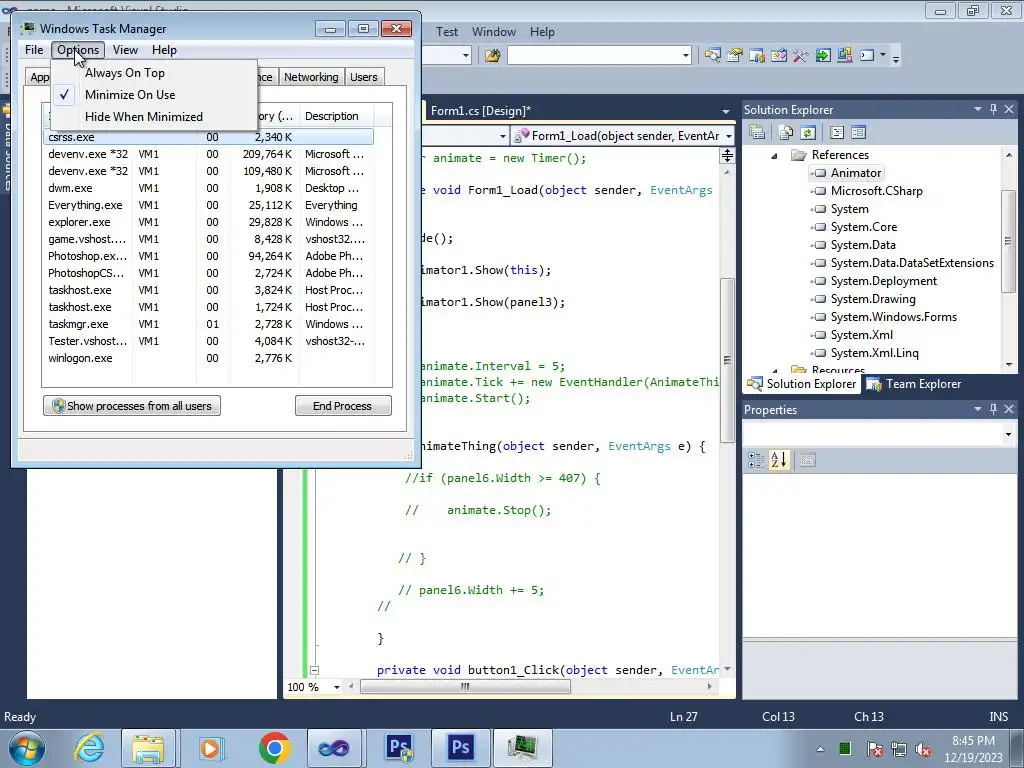
Task: Click the Find in Files binoculars-folder icon
Action: [x=492, y=56]
